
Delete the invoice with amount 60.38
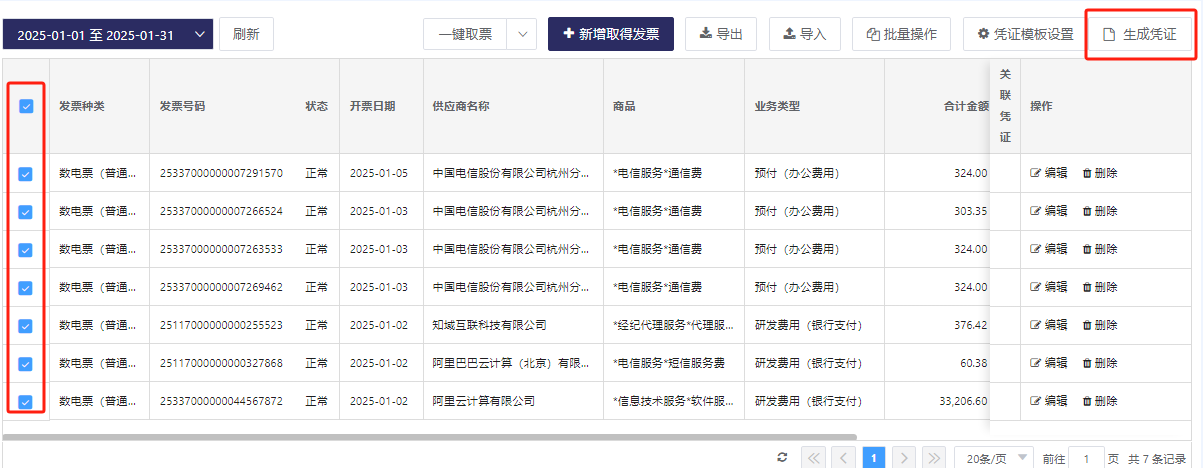coord(1100,363)
